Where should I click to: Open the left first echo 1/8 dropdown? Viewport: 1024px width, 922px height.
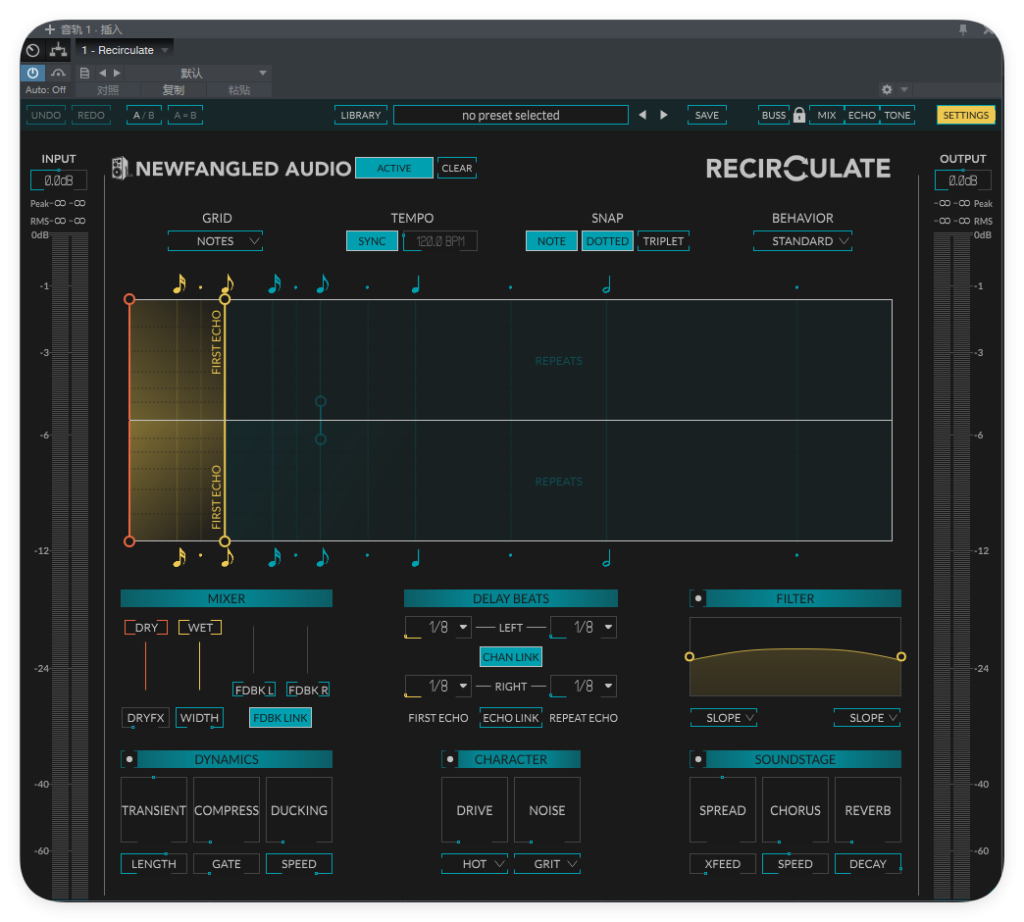tap(438, 628)
